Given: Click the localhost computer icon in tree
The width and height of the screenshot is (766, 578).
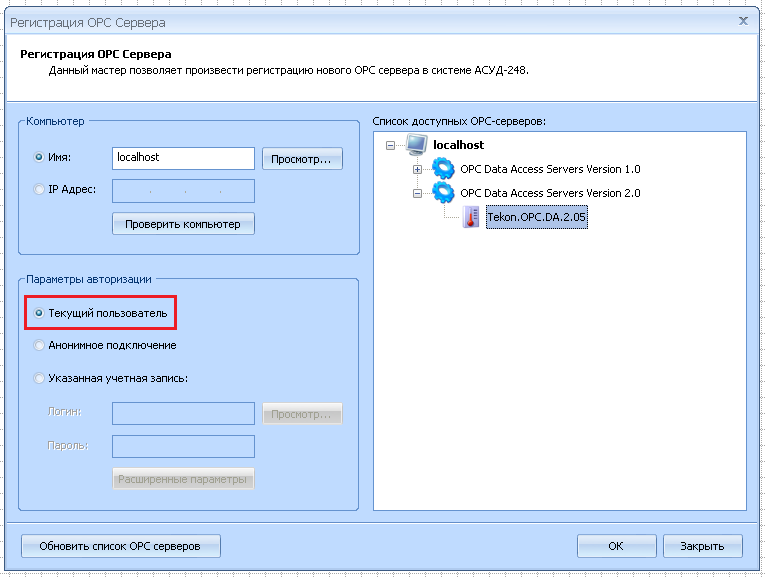Looking at the screenshot, I should [417, 145].
